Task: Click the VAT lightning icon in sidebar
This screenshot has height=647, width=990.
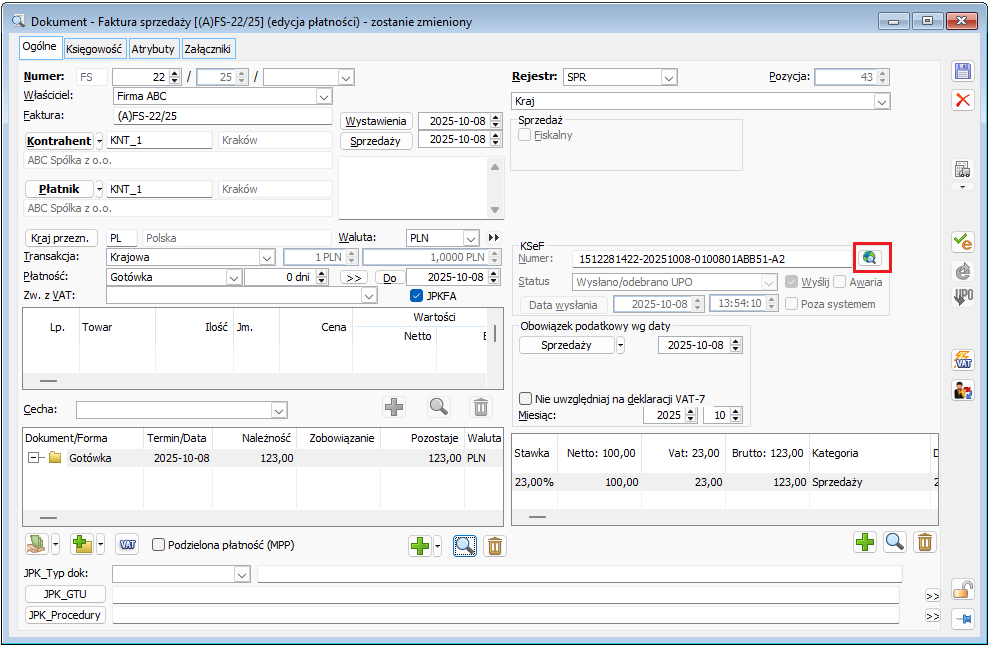Action: (963, 360)
